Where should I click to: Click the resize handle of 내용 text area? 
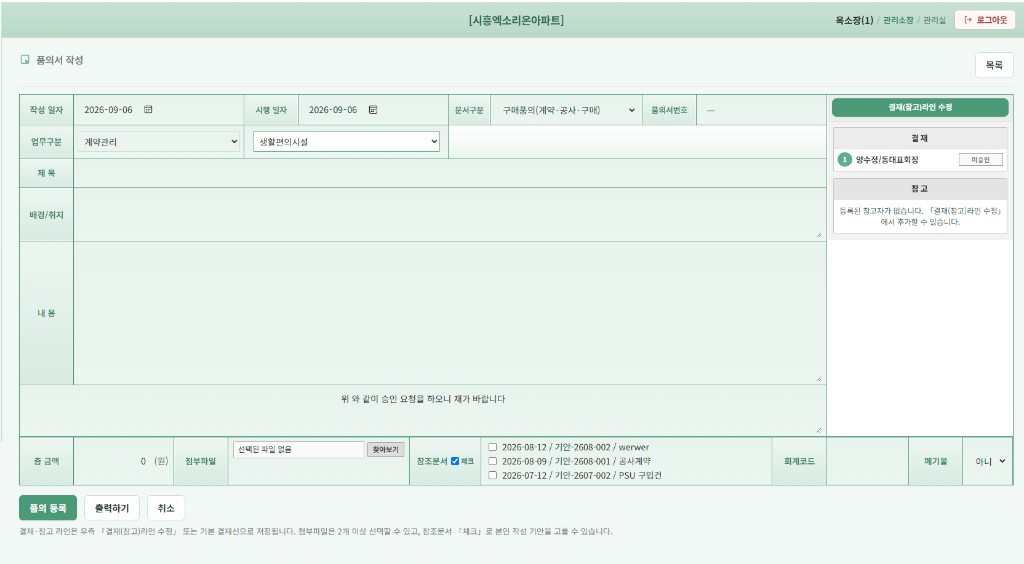point(818,378)
